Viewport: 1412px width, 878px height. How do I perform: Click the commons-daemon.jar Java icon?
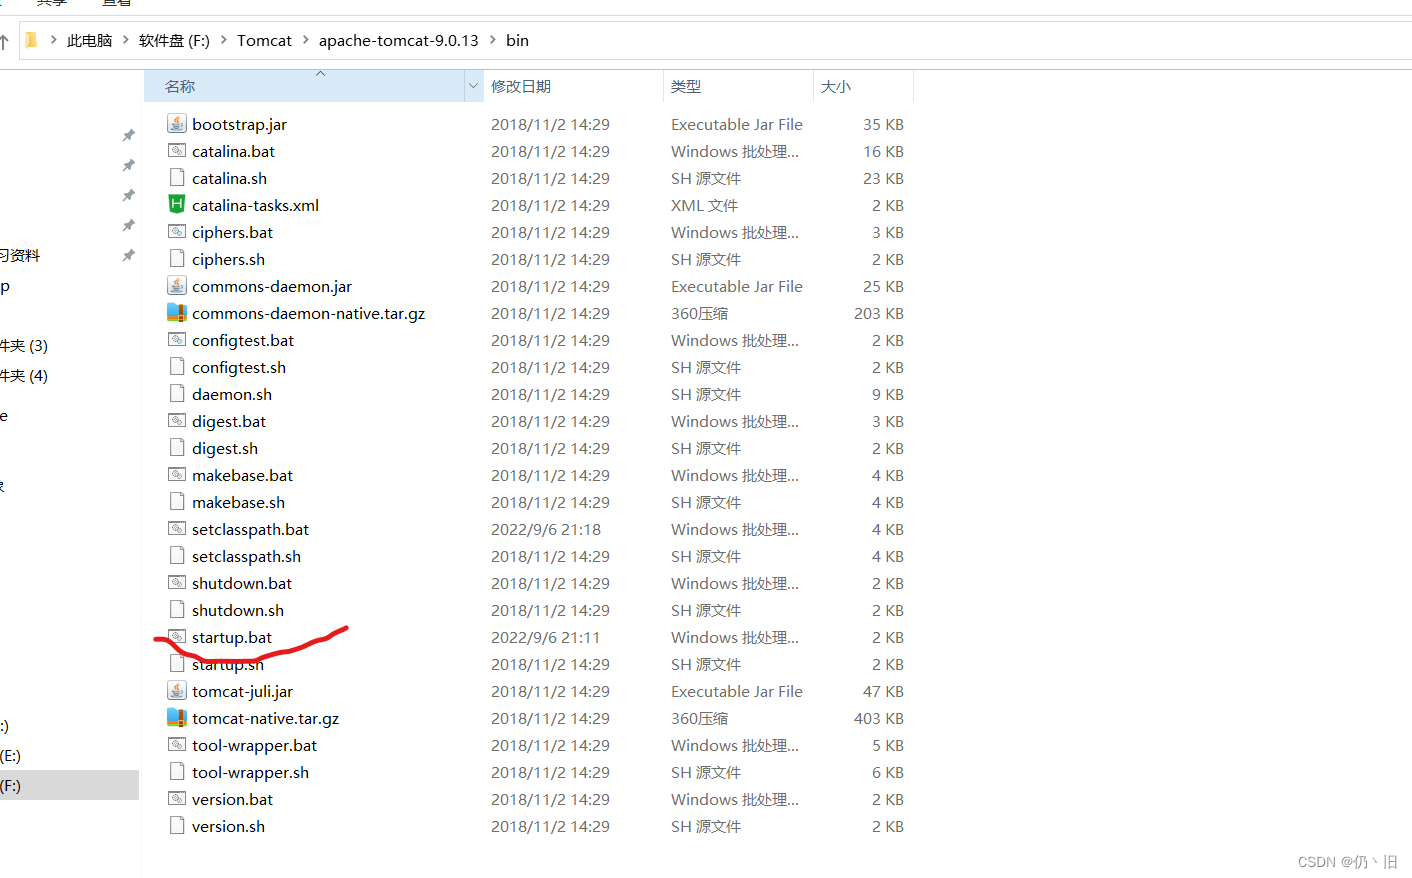click(x=177, y=286)
